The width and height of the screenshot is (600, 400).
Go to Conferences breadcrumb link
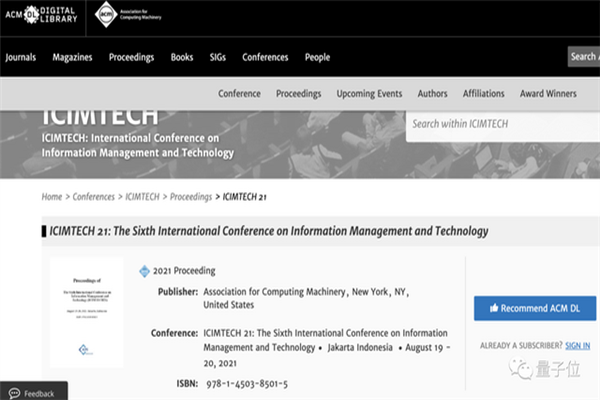(93, 197)
